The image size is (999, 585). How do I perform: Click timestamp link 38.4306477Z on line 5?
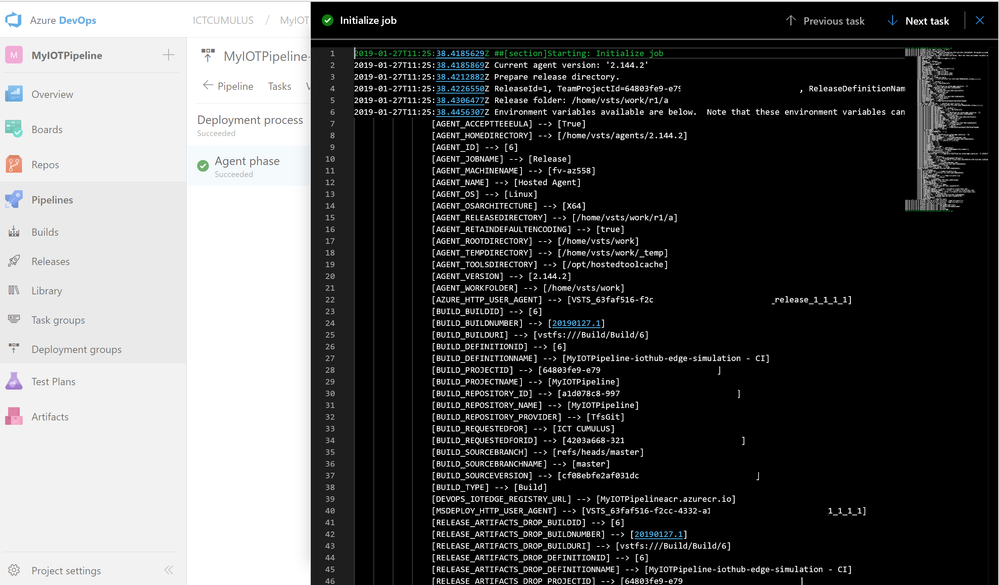[x=463, y=100]
